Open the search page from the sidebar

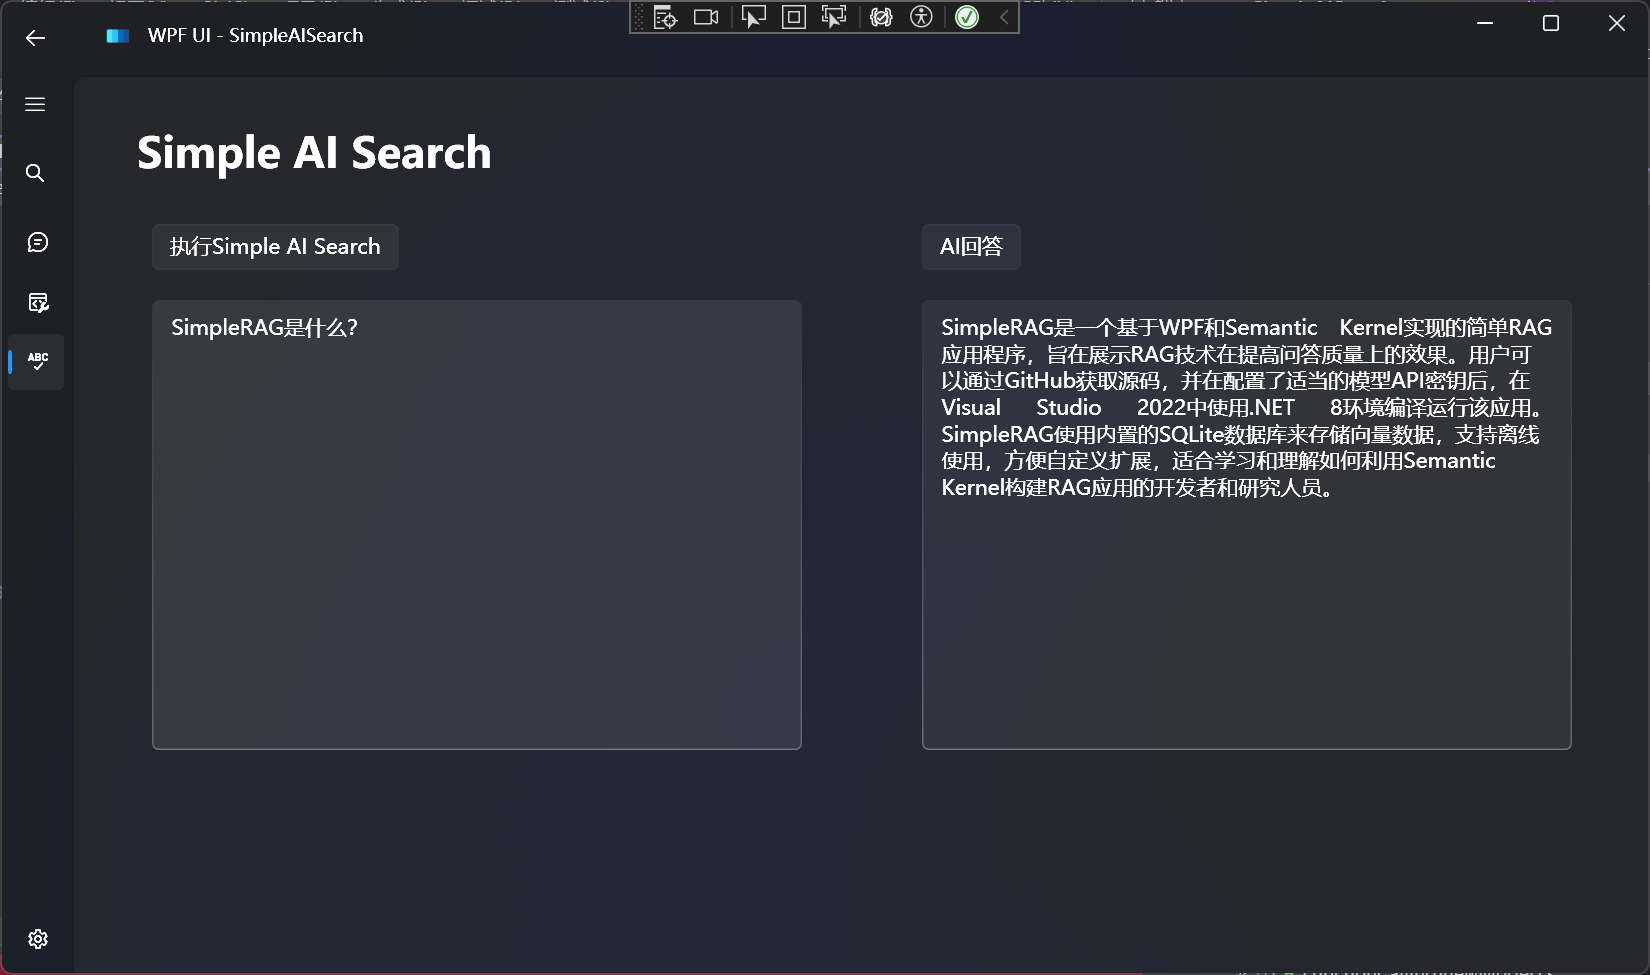[x=35, y=173]
